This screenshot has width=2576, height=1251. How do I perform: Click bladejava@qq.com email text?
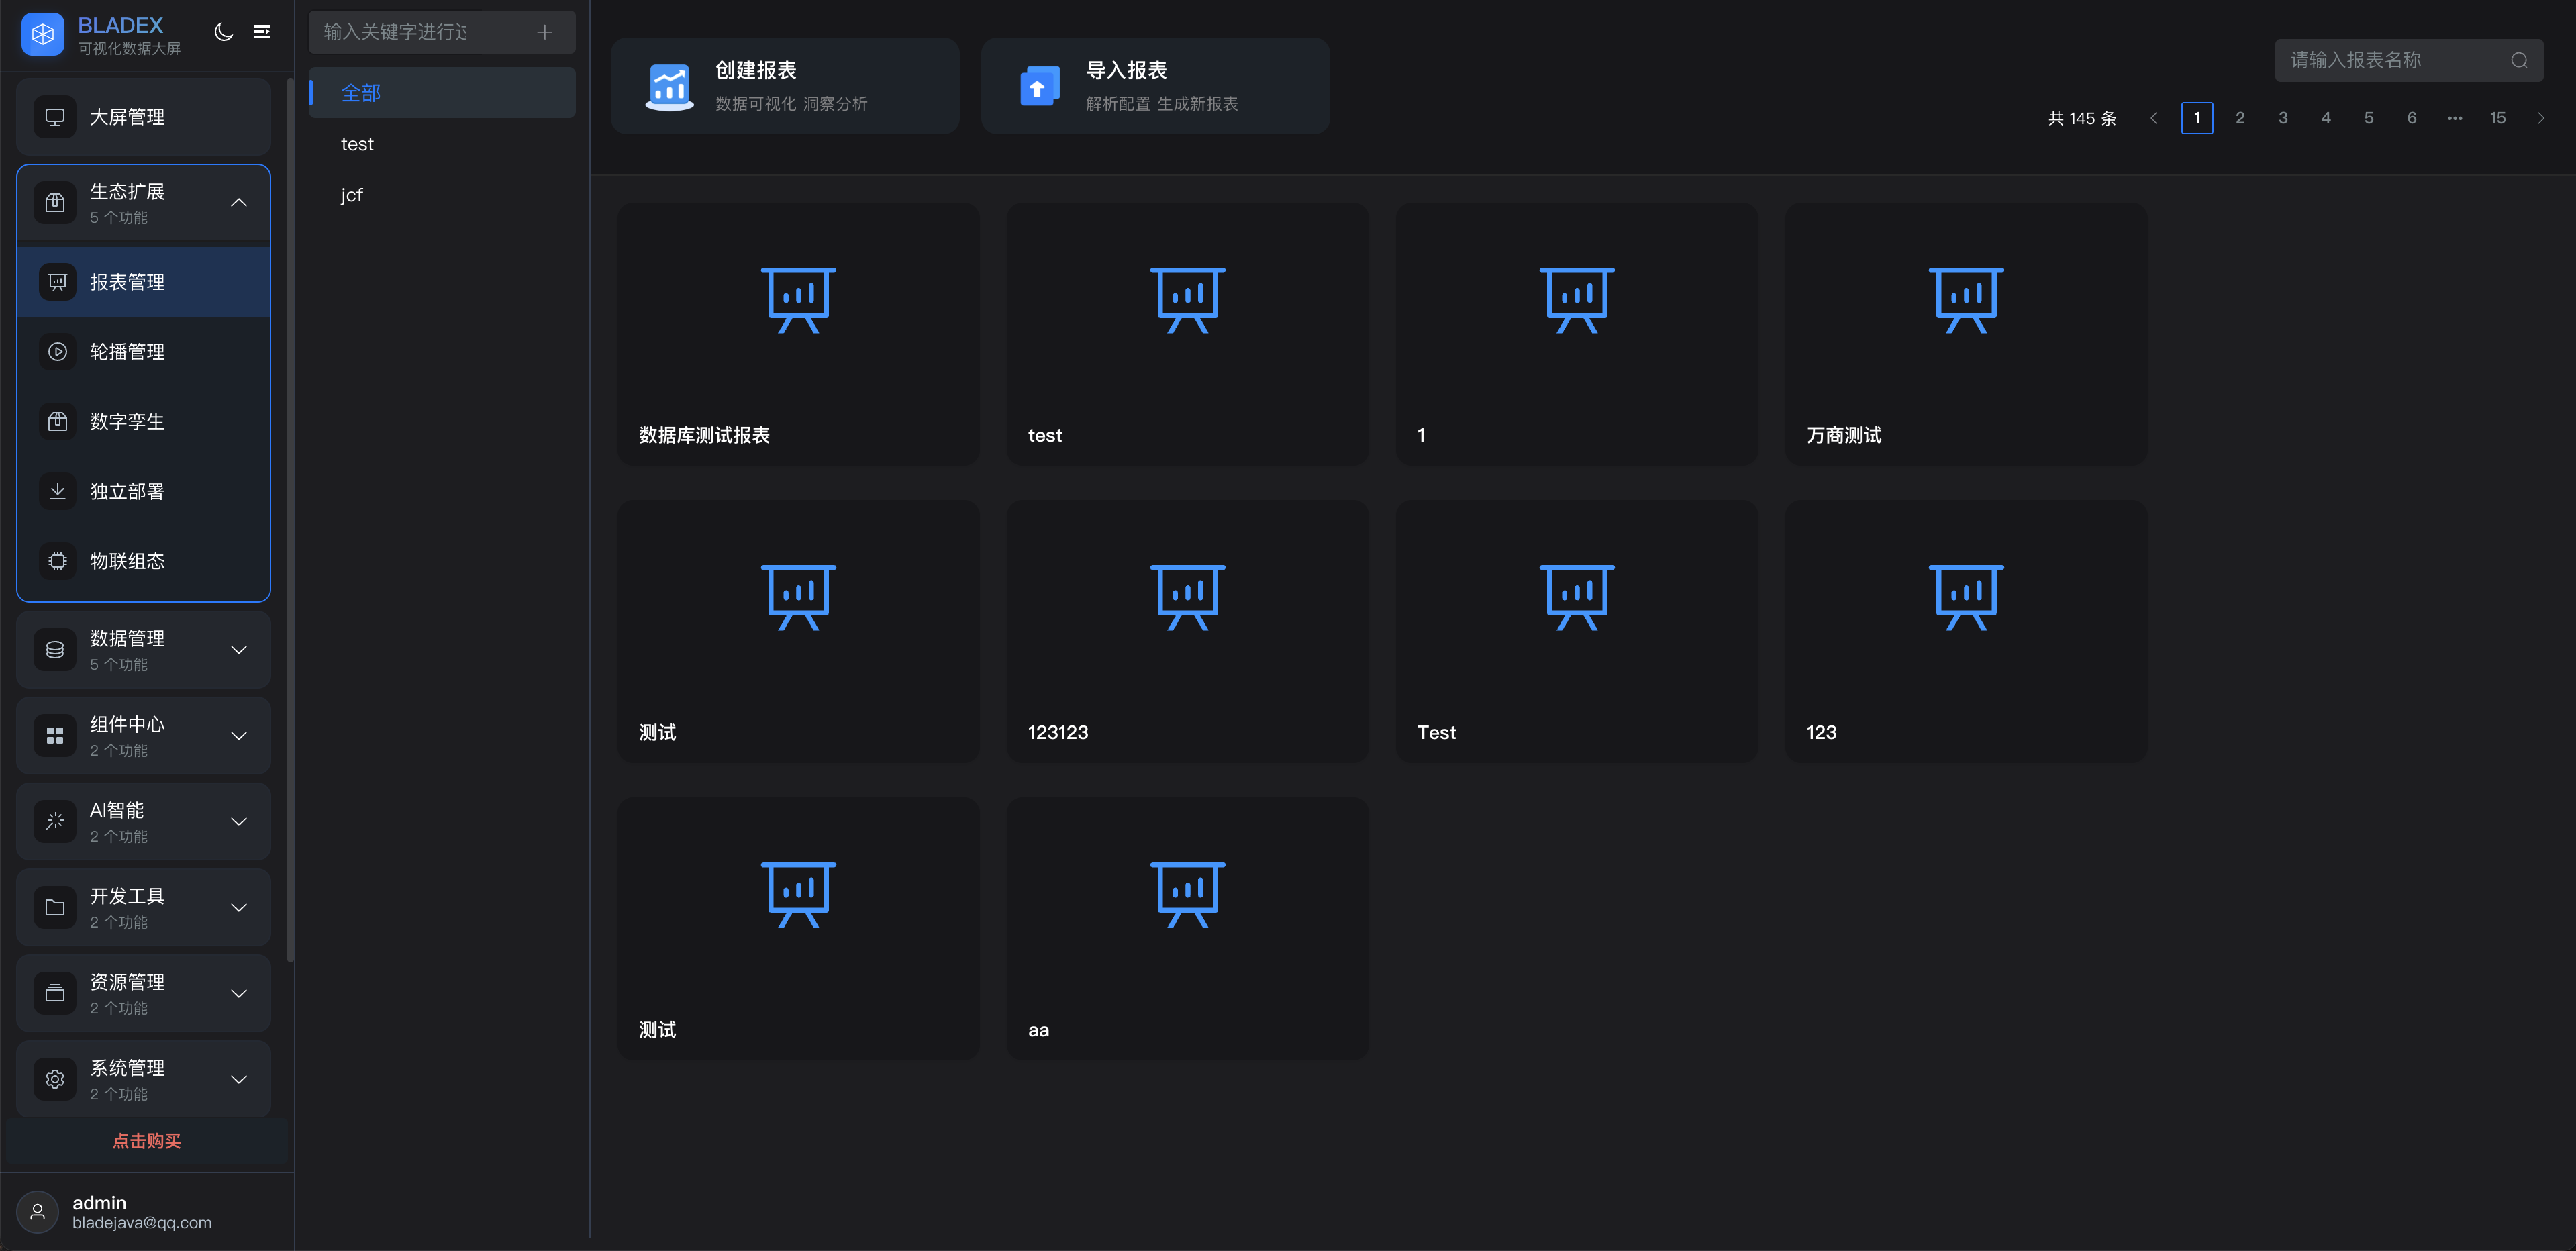(x=142, y=1223)
